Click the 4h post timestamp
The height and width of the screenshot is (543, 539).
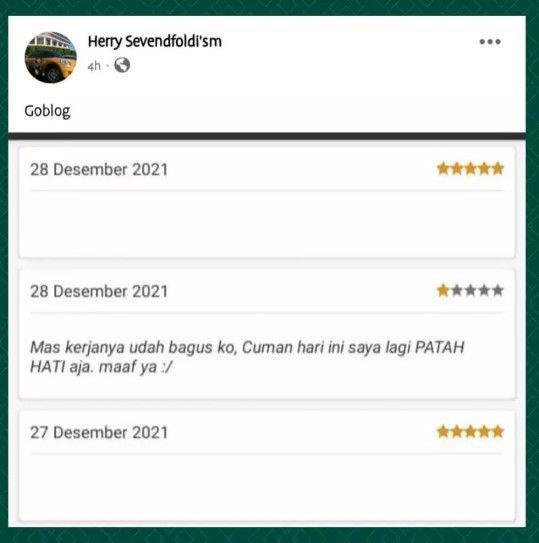coord(94,66)
